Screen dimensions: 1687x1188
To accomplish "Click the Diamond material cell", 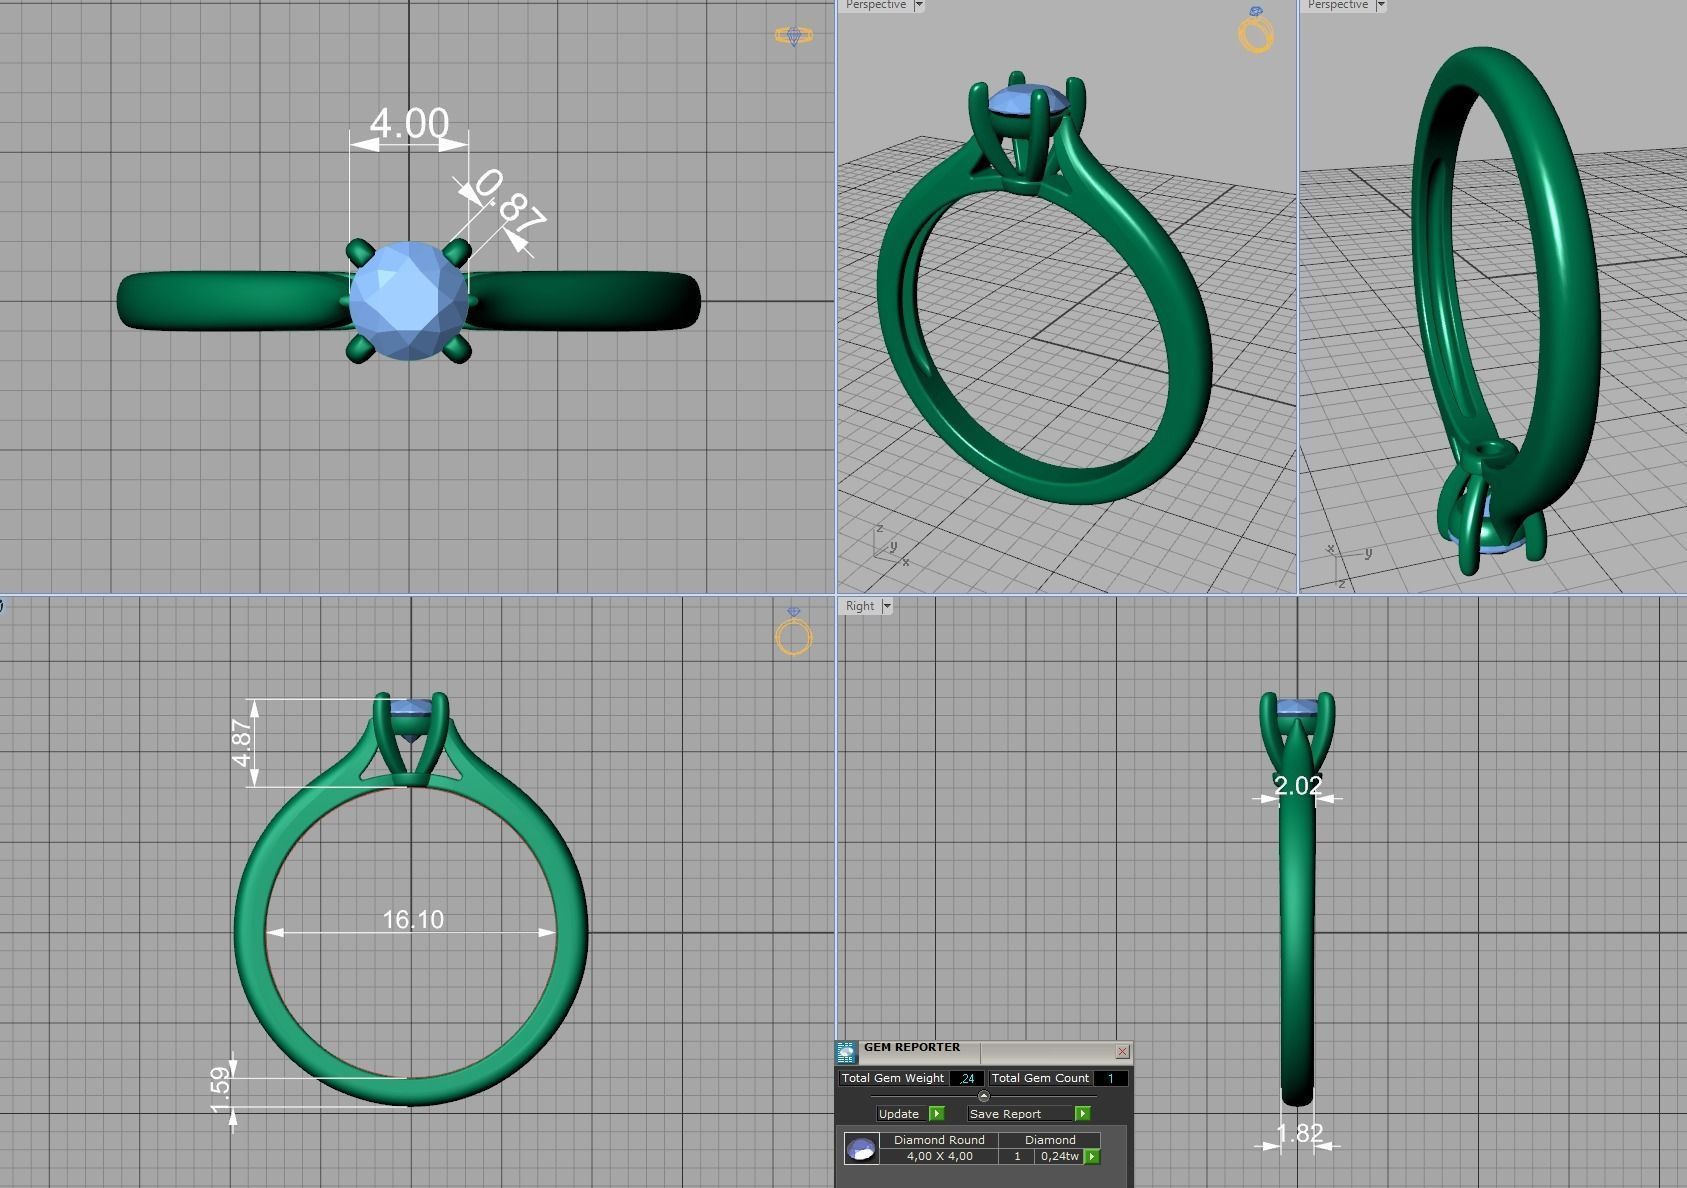I will pos(1050,1140).
